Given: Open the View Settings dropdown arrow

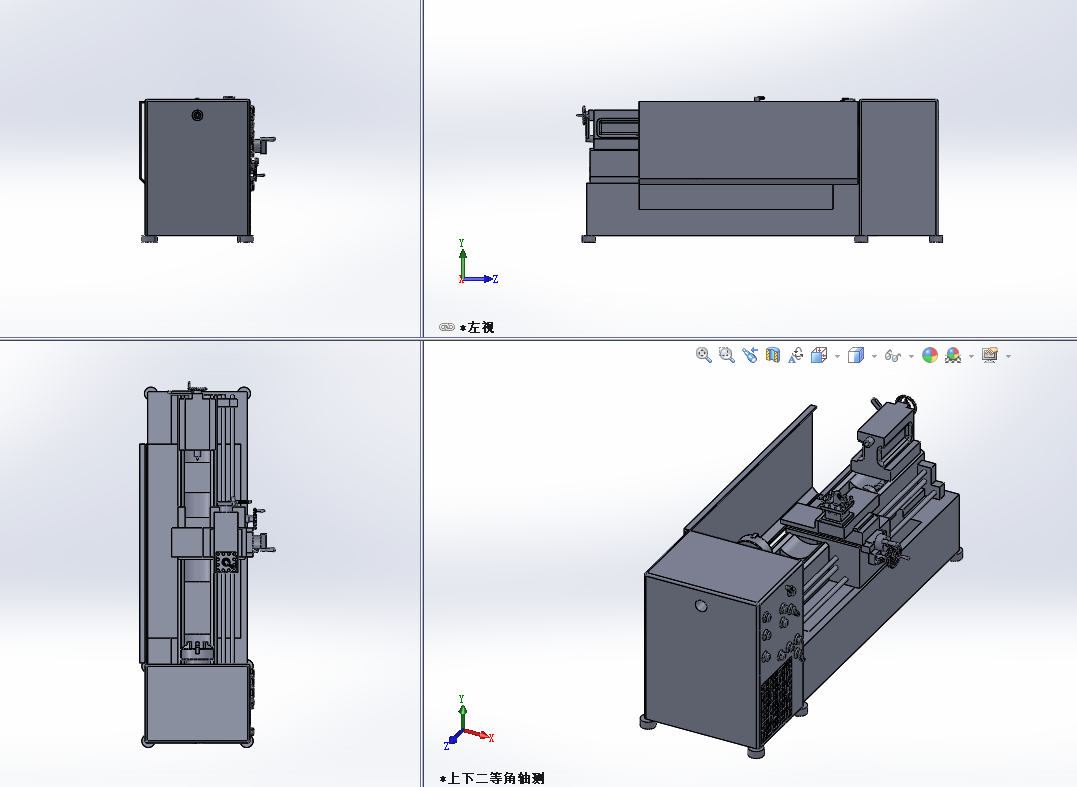Looking at the screenshot, I should coord(1008,356).
